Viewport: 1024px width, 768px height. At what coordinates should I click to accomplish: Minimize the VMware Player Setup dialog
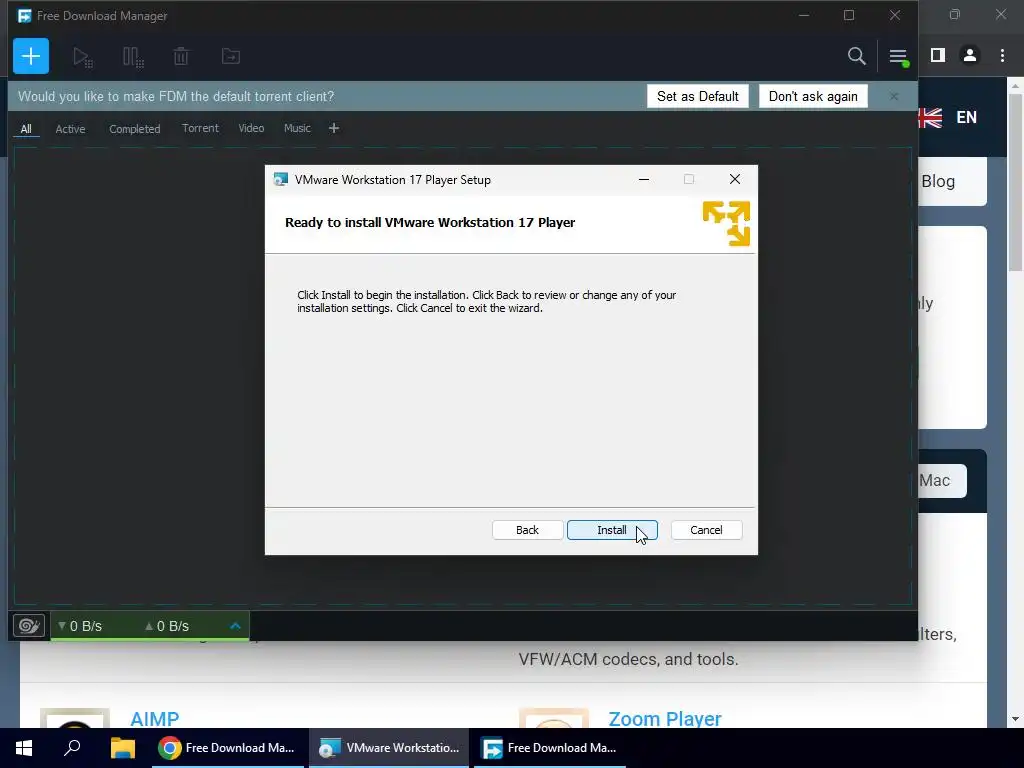point(644,180)
